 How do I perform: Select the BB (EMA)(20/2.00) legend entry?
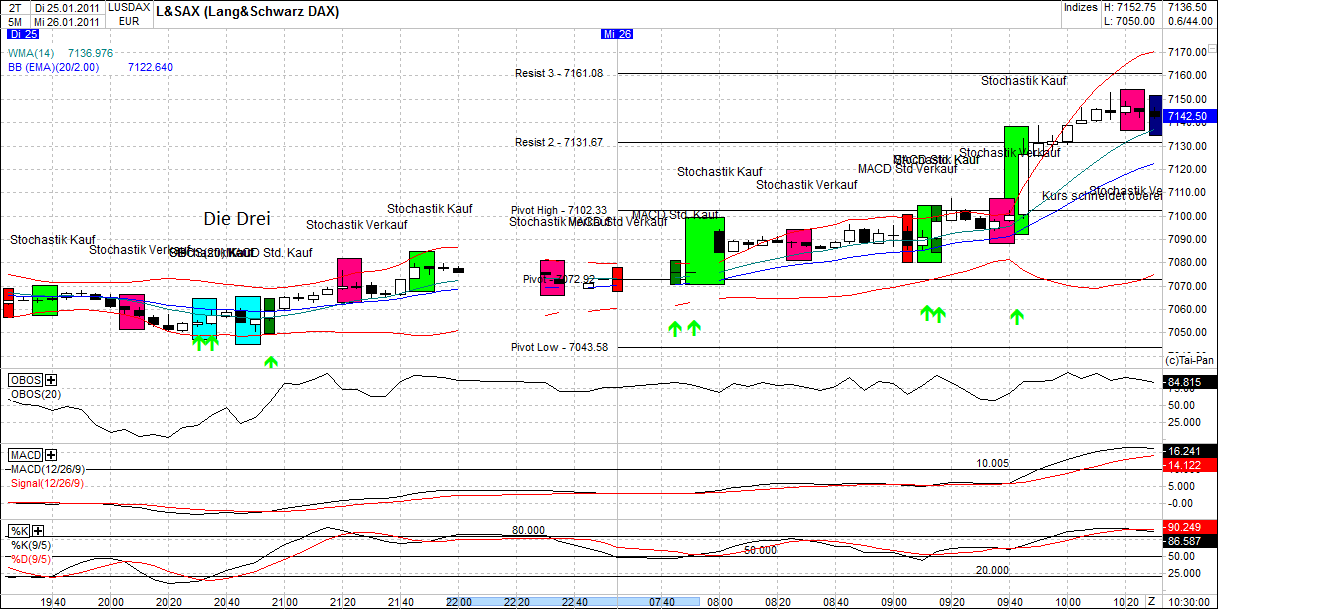click(x=55, y=67)
